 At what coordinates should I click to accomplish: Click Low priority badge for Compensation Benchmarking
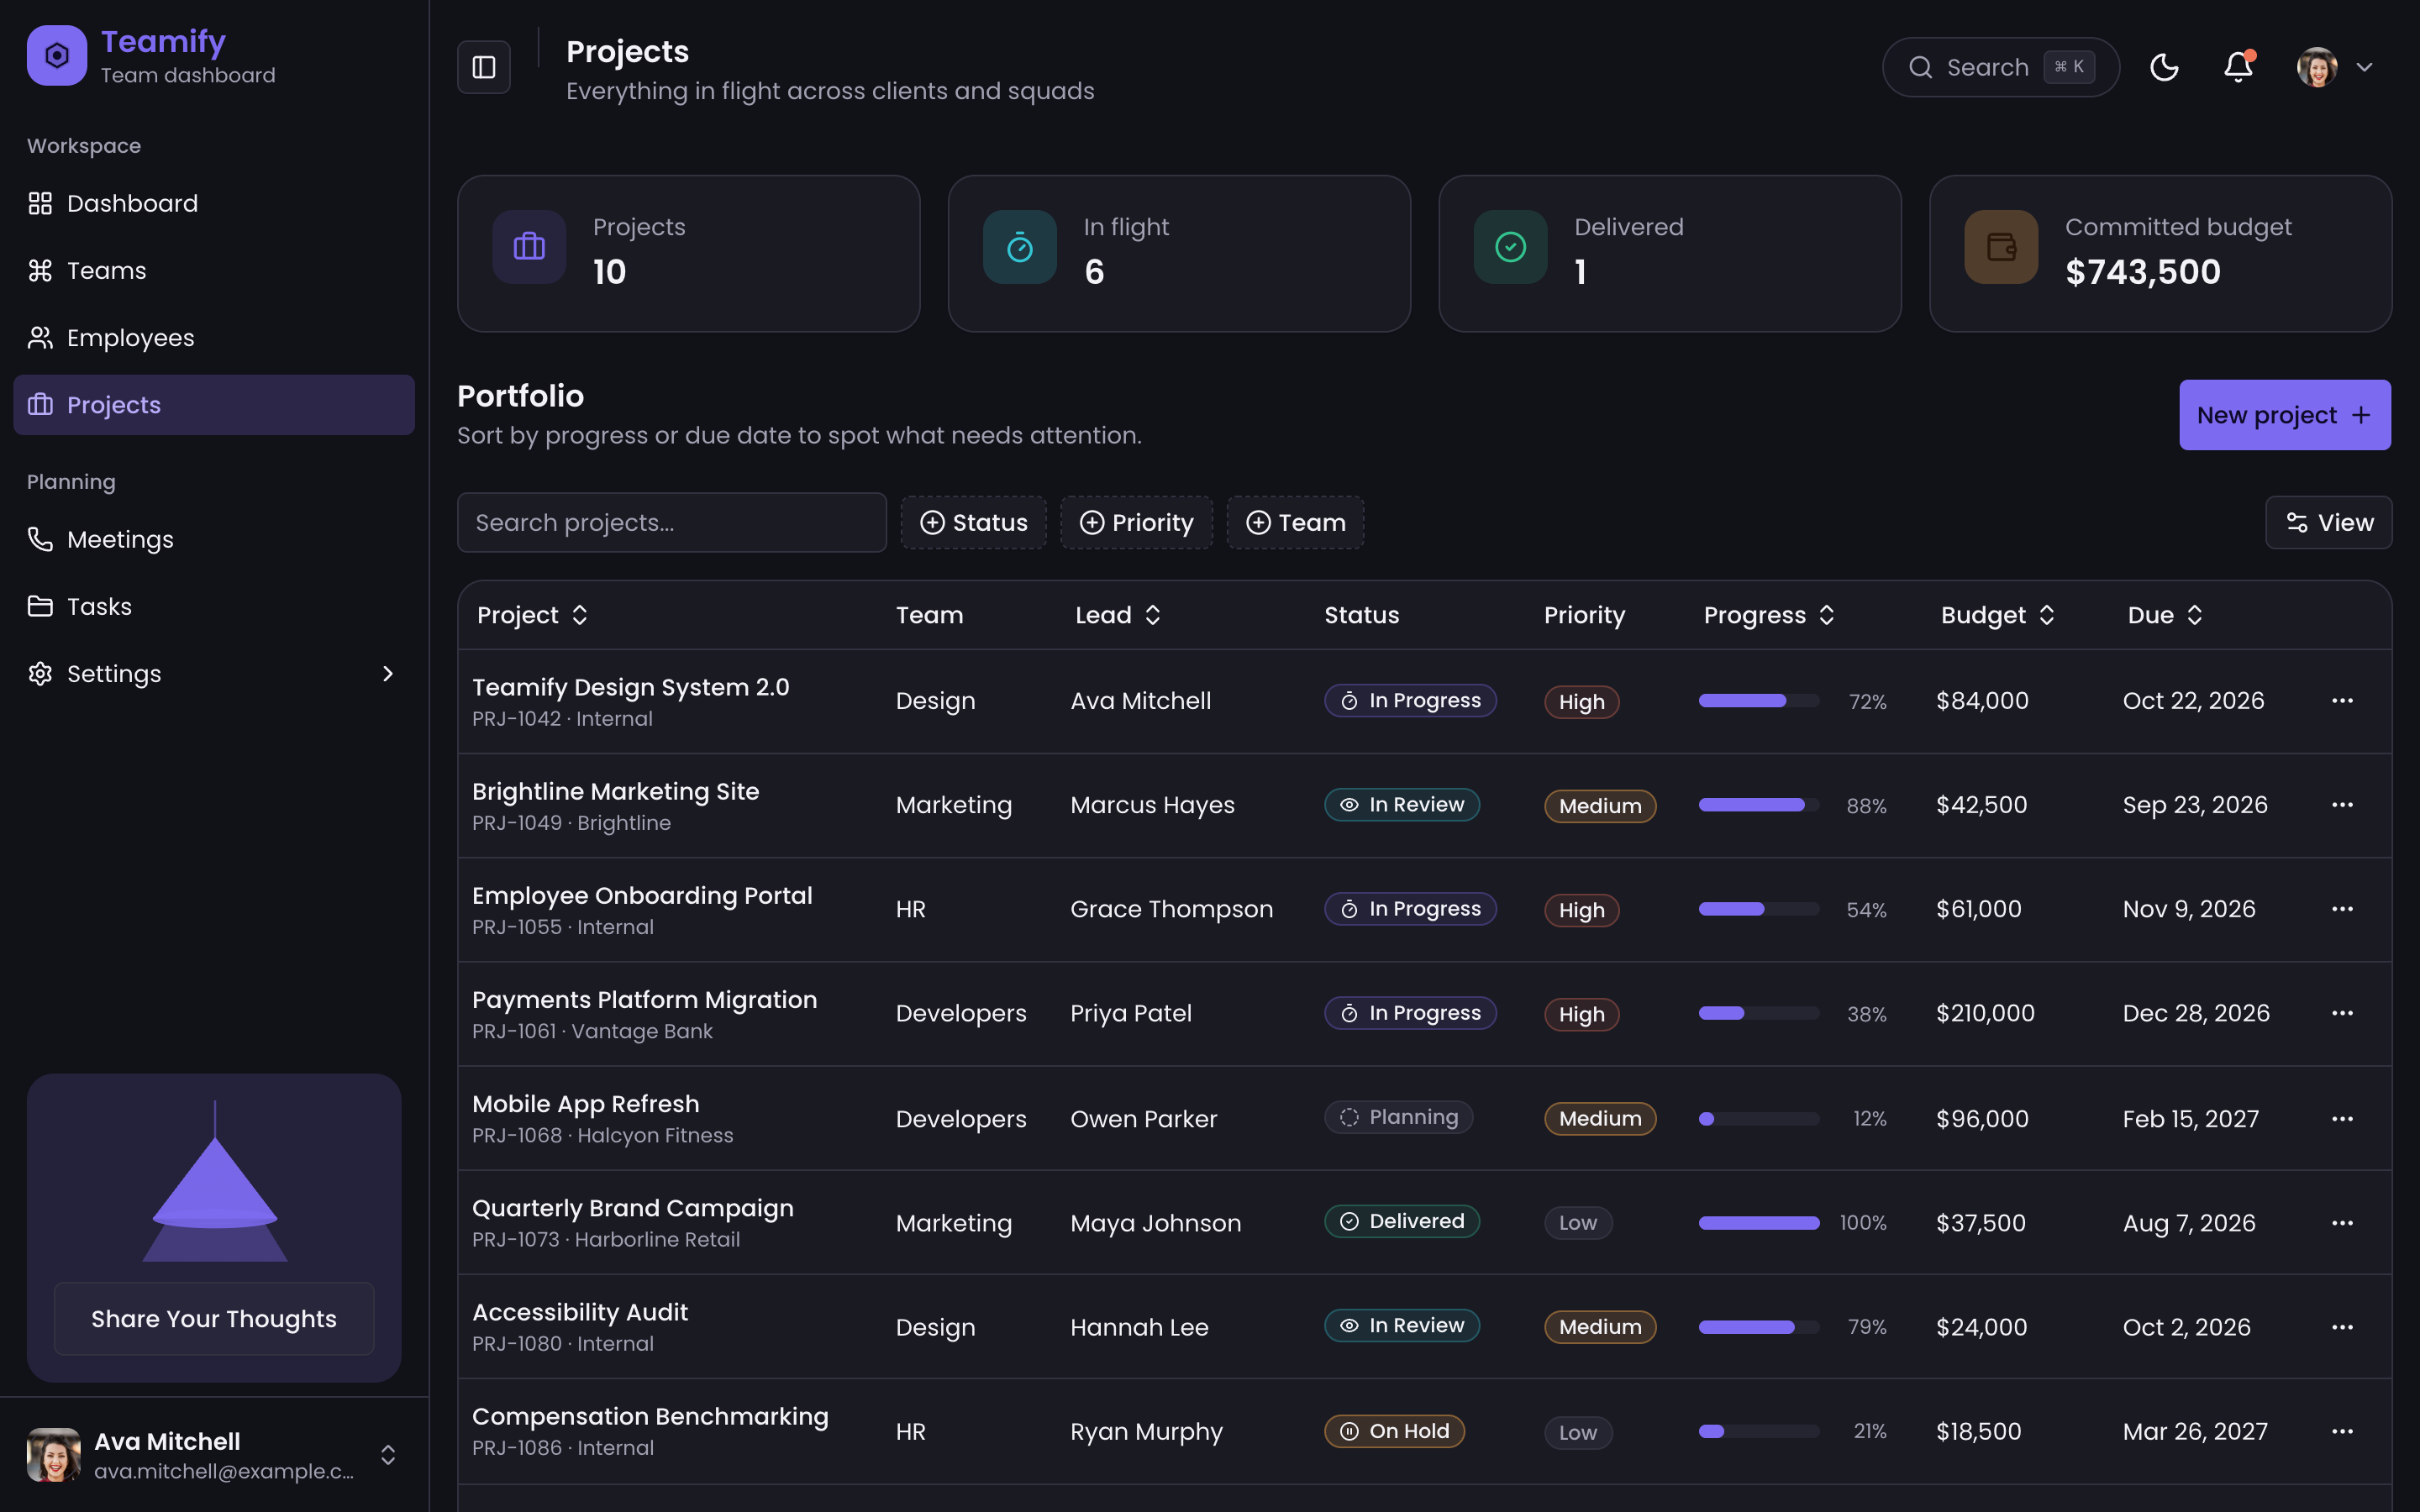pyautogui.click(x=1578, y=1432)
